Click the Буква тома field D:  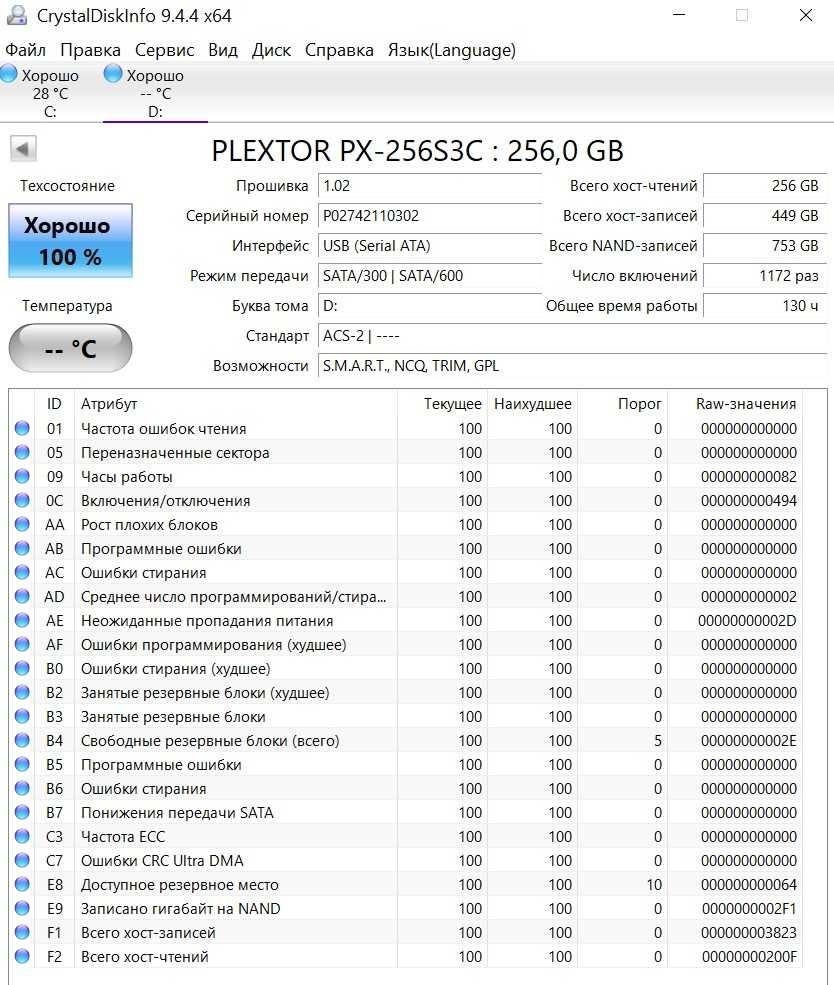point(430,306)
